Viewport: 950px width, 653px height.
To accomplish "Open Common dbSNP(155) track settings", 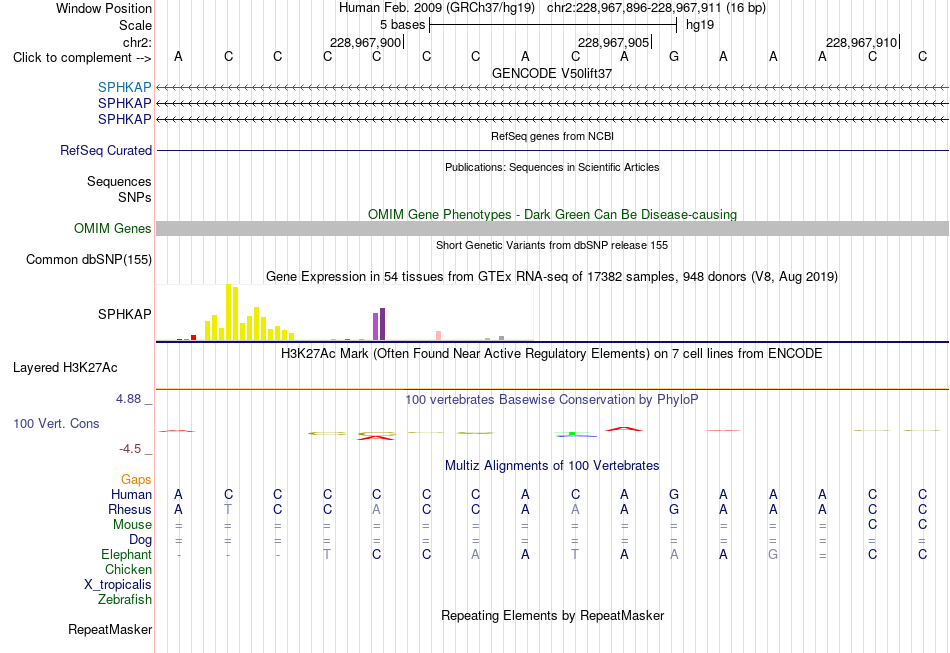I will pyautogui.click(x=89, y=259).
